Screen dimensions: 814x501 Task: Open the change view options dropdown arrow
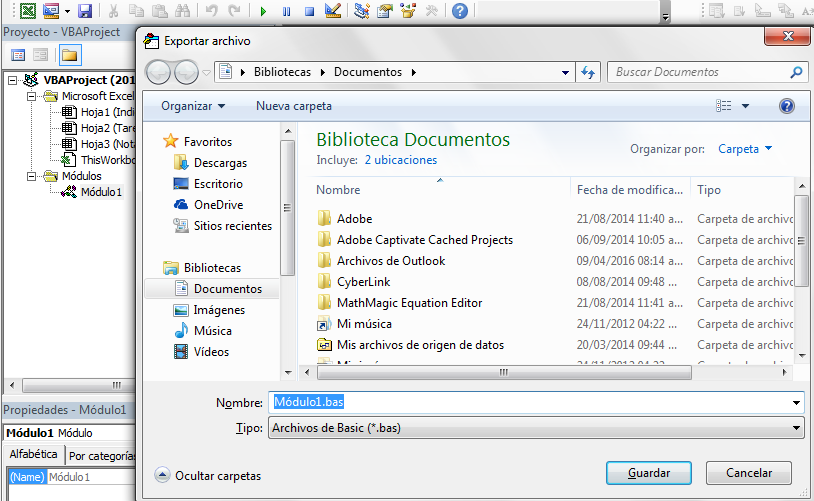[x=745, y=106]
